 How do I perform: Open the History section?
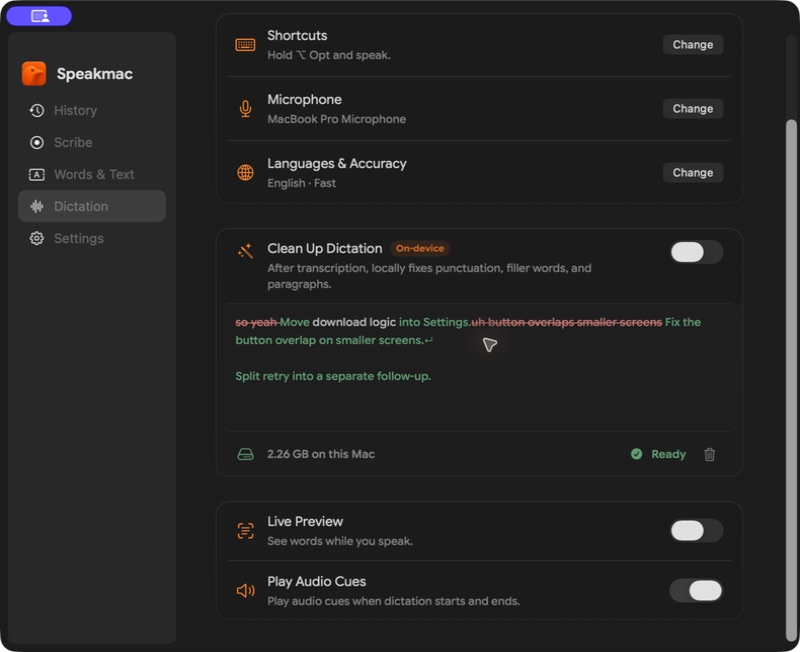[92, 110]
